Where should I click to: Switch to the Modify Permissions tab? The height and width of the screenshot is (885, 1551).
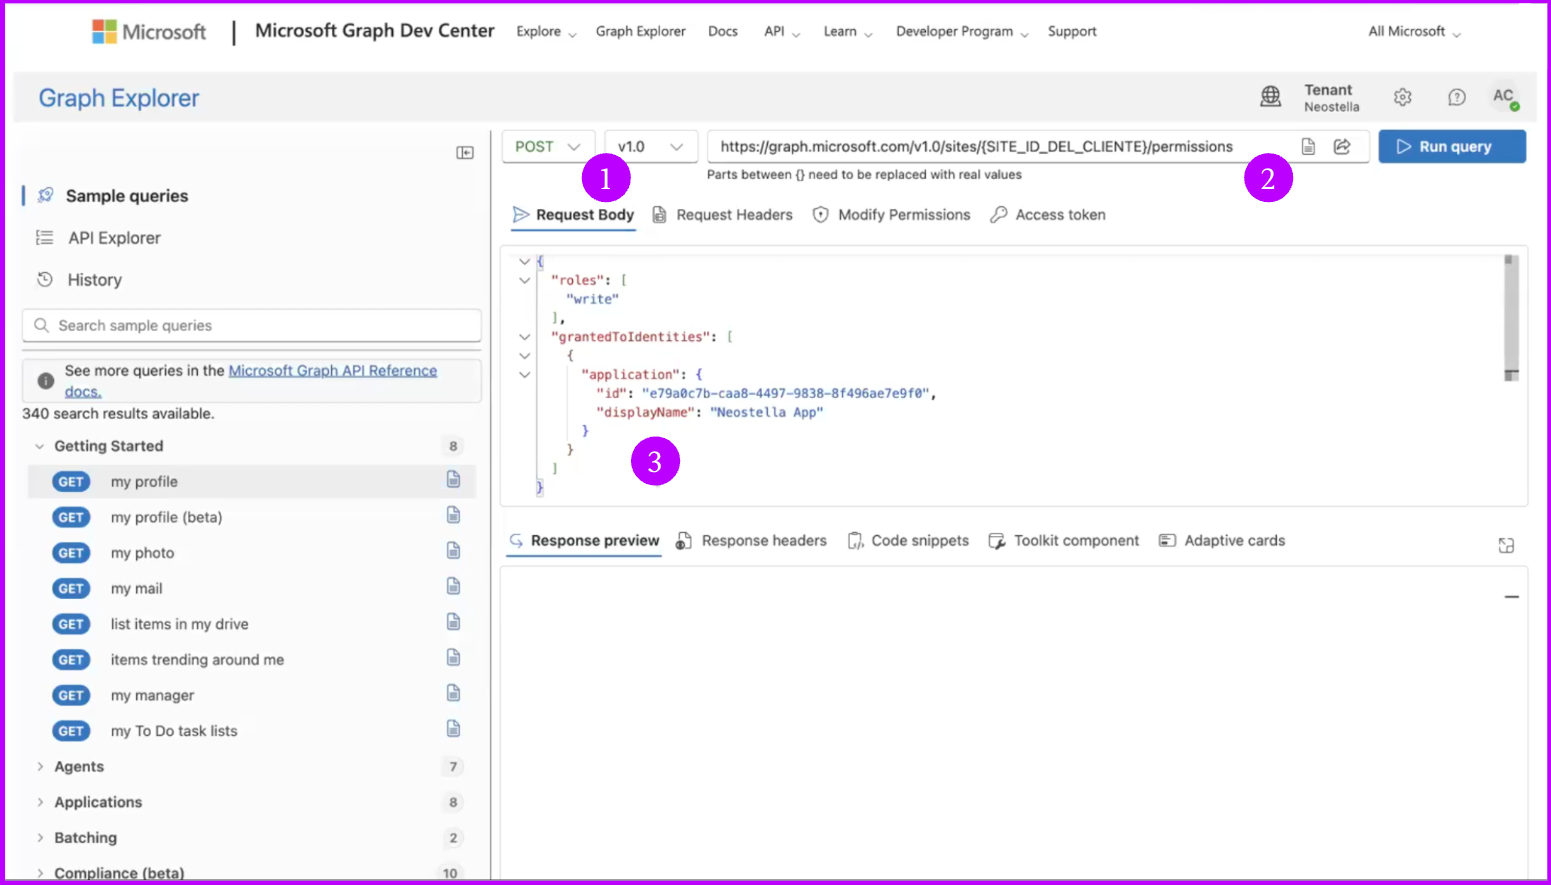[x=891, y=215]
